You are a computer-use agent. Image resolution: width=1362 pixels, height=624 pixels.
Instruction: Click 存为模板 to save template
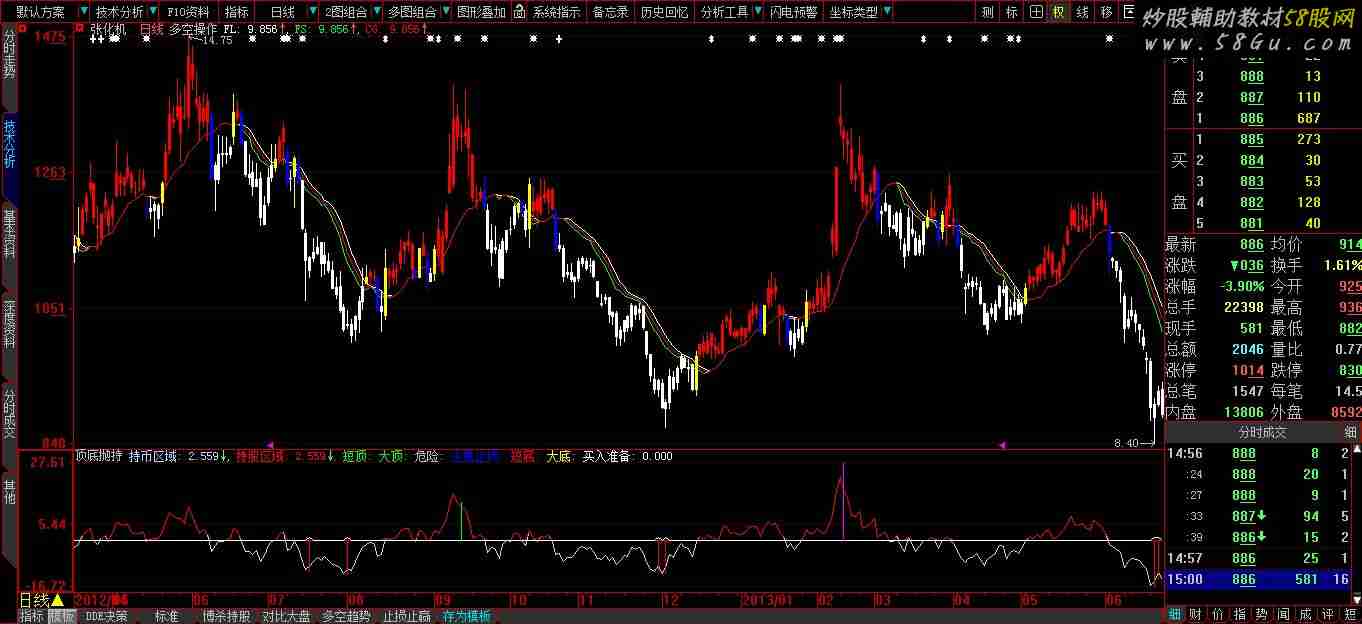(x=466, y=616)
